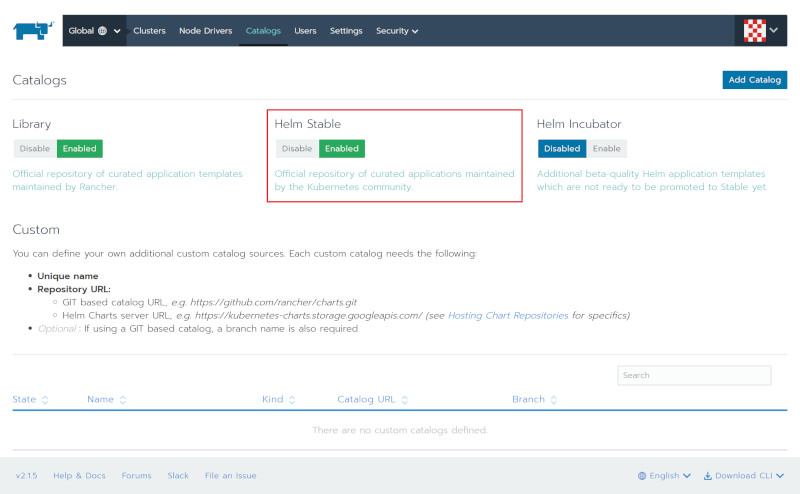Viewport: 800px width, 494px height.
Task: Go to the Clusters tab
Action: [149, 31]
